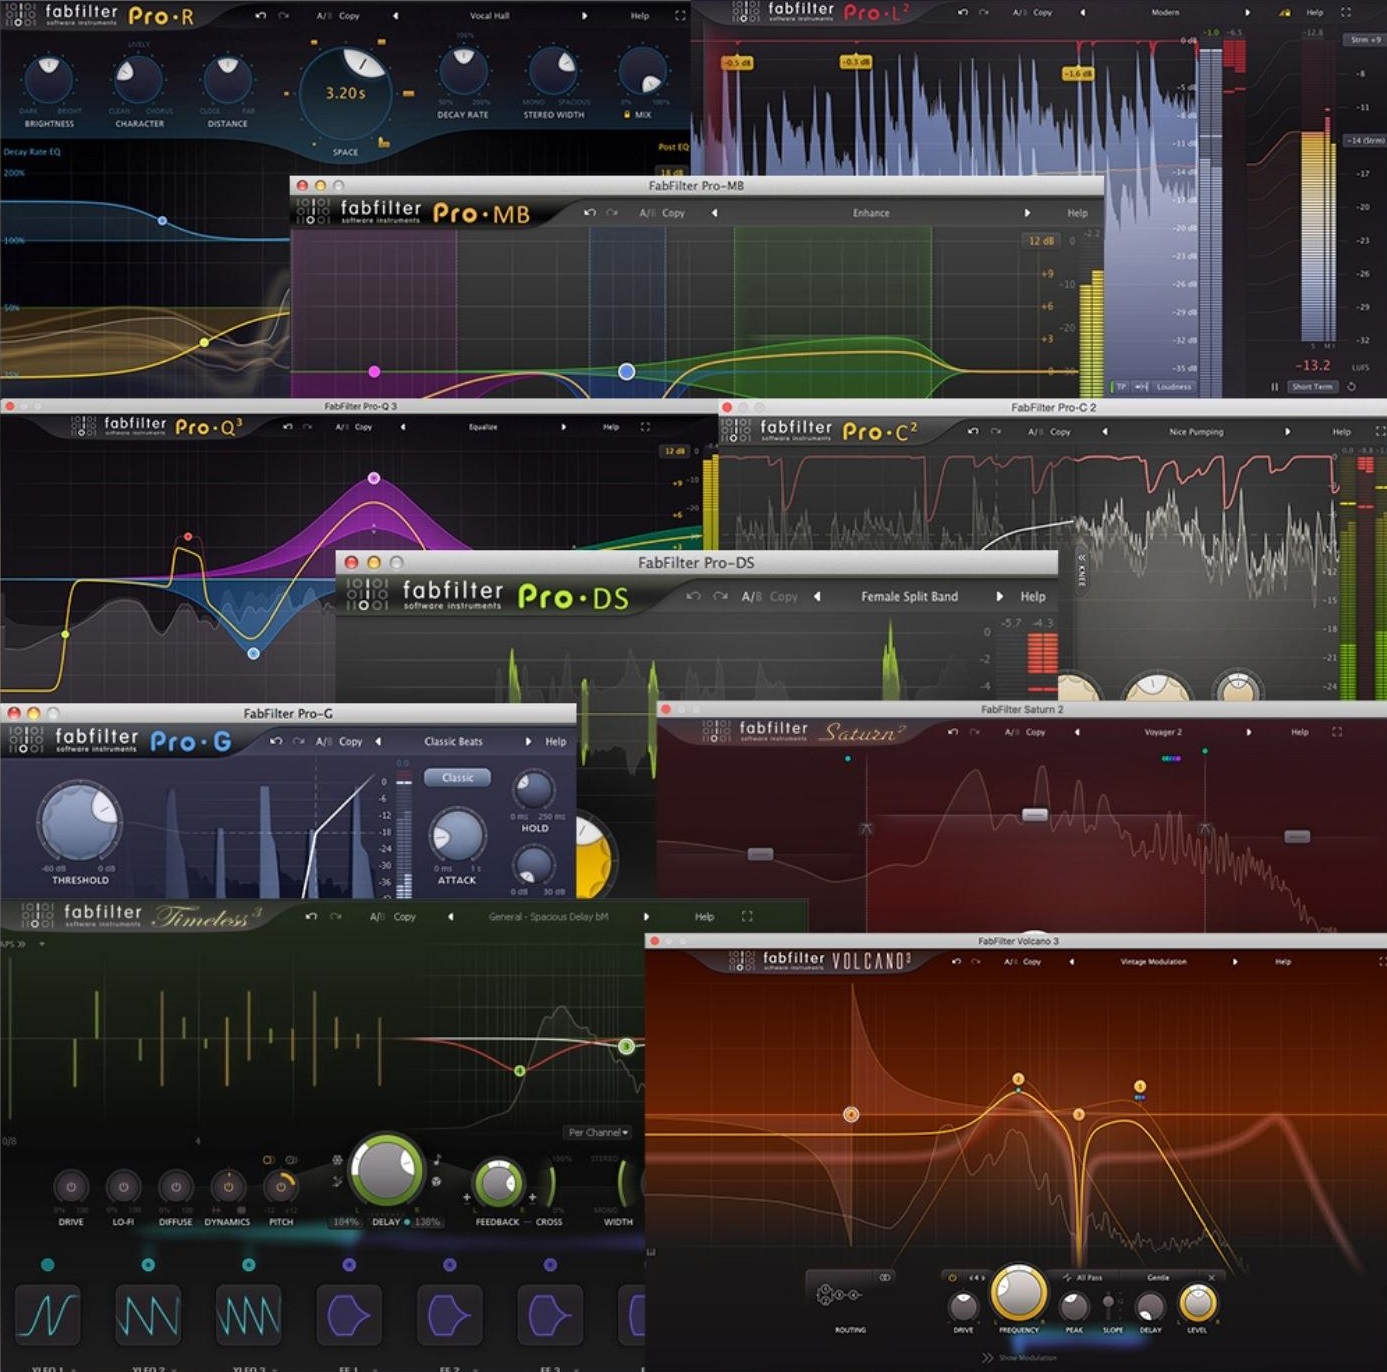
Task: Click 12 dB display range in Pro-MB
Action: (x=1041, y=240)
